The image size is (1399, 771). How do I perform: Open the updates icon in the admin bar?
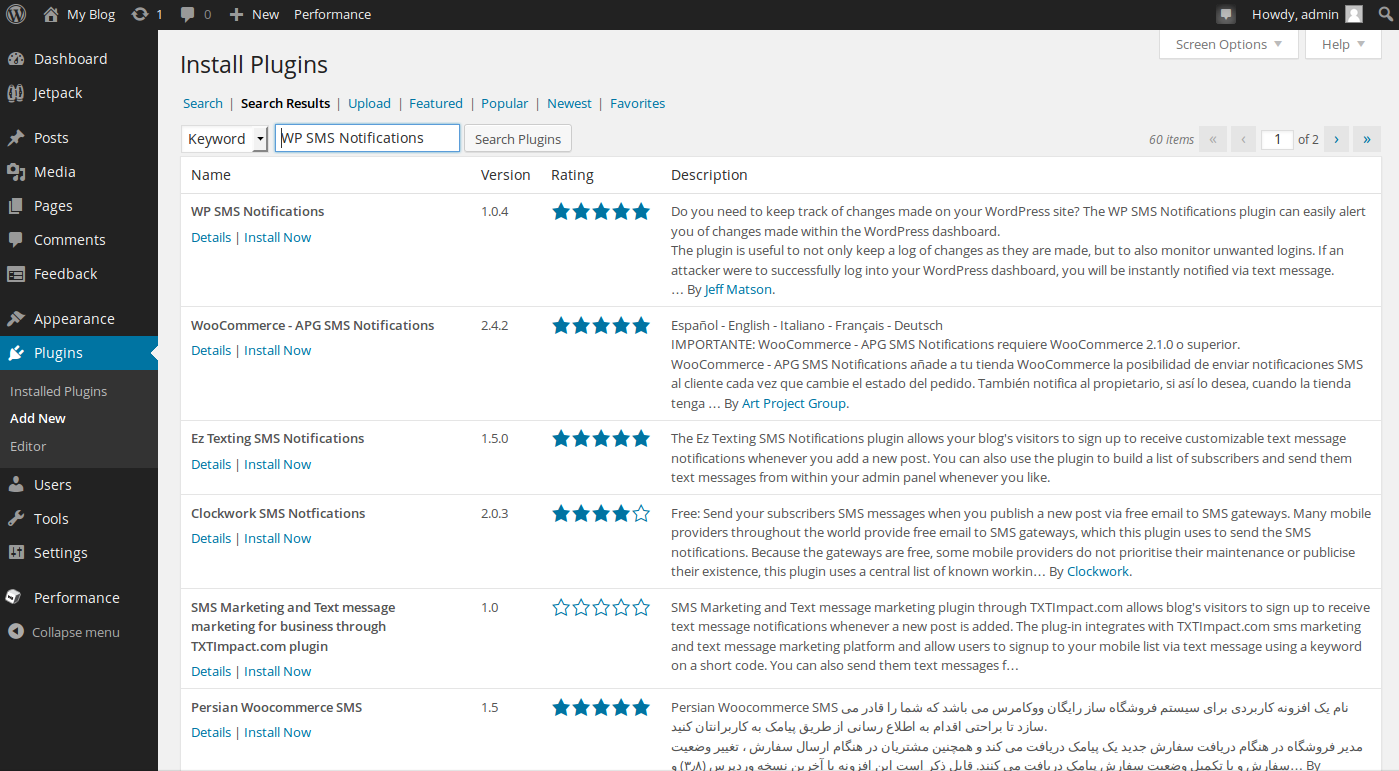tap(140, 14)
